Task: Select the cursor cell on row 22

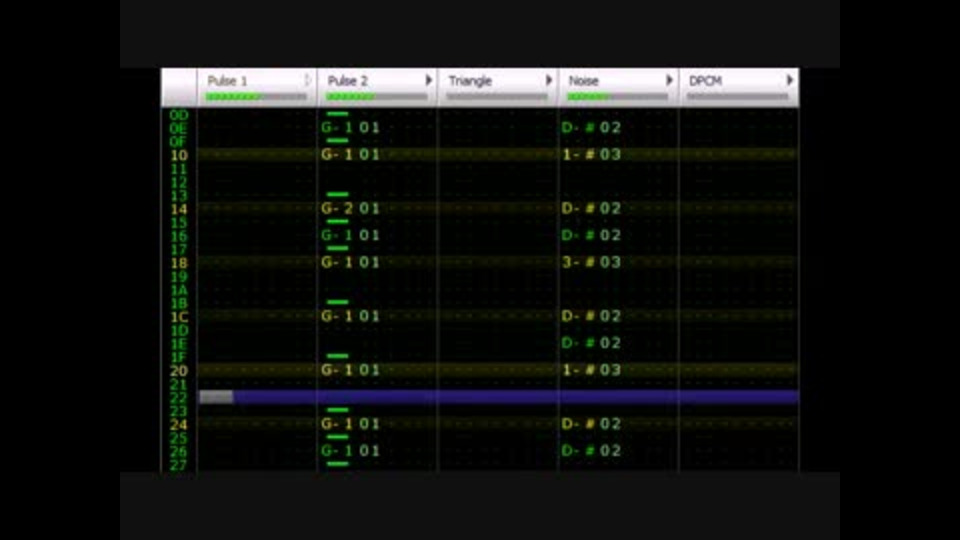Action: click(216, 397)
